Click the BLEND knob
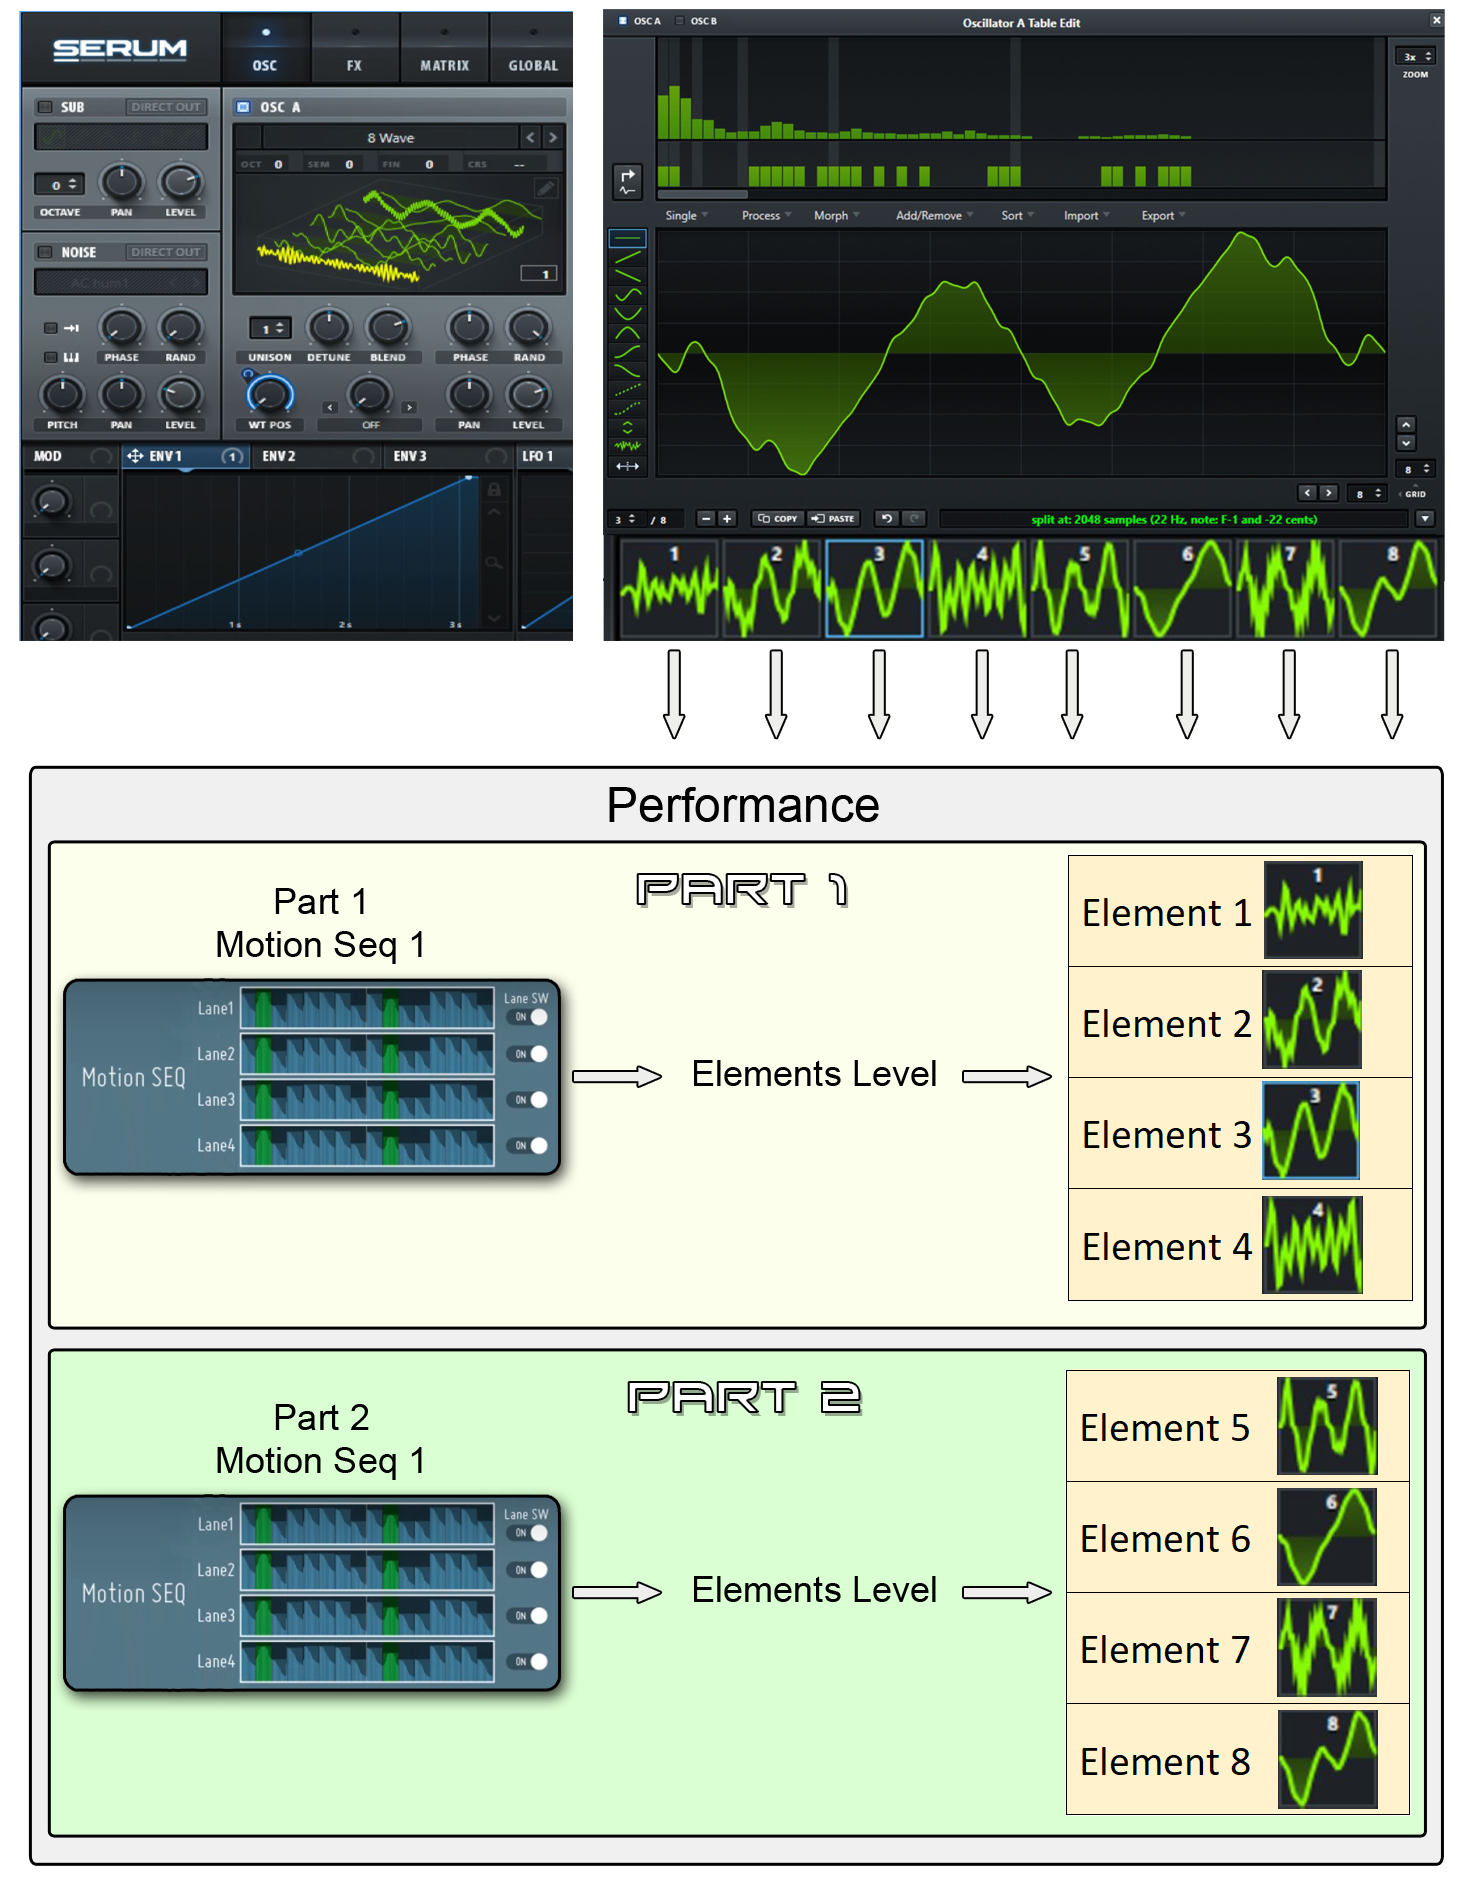This screenshot has height=1890, width=1464. [387, 326]
